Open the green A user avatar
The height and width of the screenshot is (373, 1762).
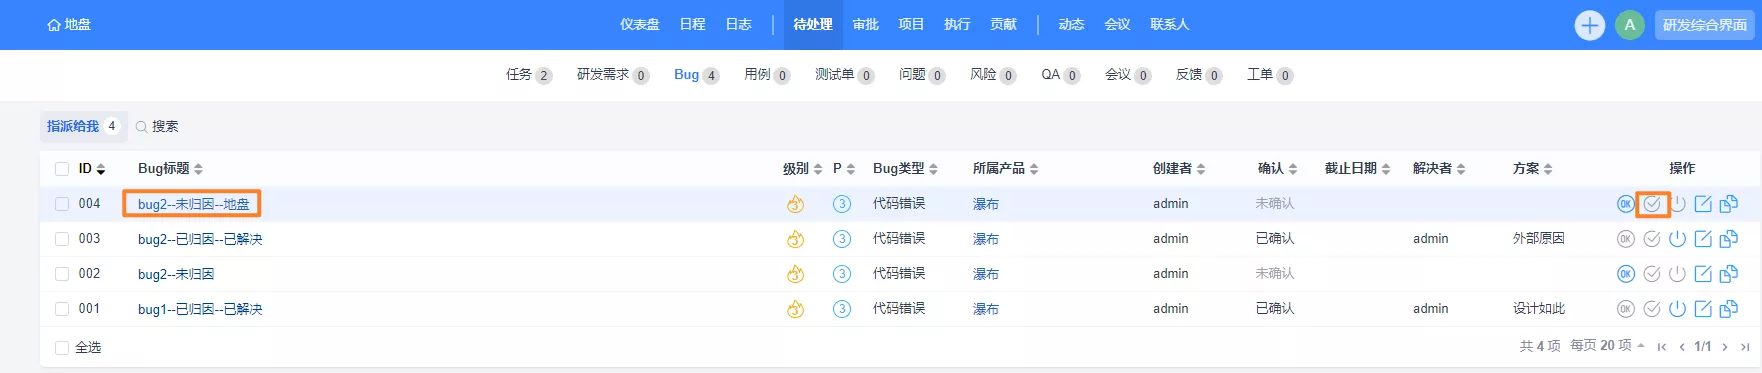point(1630,25)
